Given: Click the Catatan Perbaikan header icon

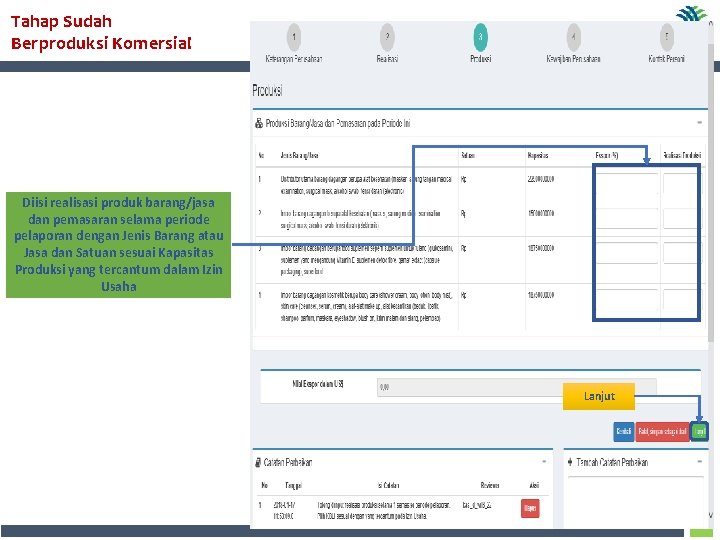Looking at the screenshot, I should [258, 462].
